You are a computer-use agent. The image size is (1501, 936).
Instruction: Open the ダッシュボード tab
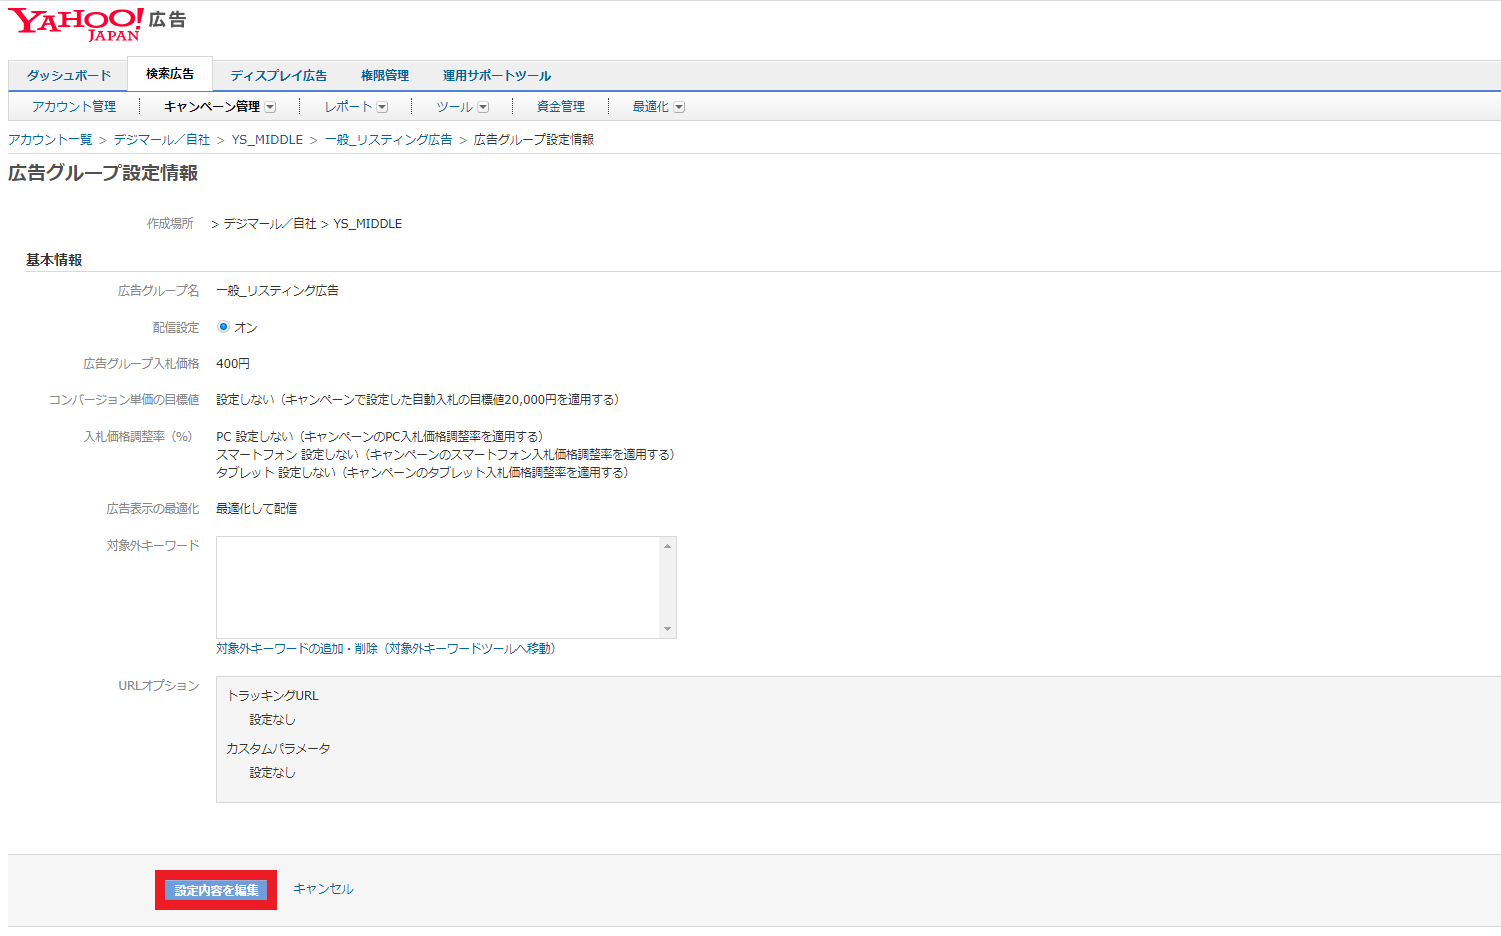68,75
